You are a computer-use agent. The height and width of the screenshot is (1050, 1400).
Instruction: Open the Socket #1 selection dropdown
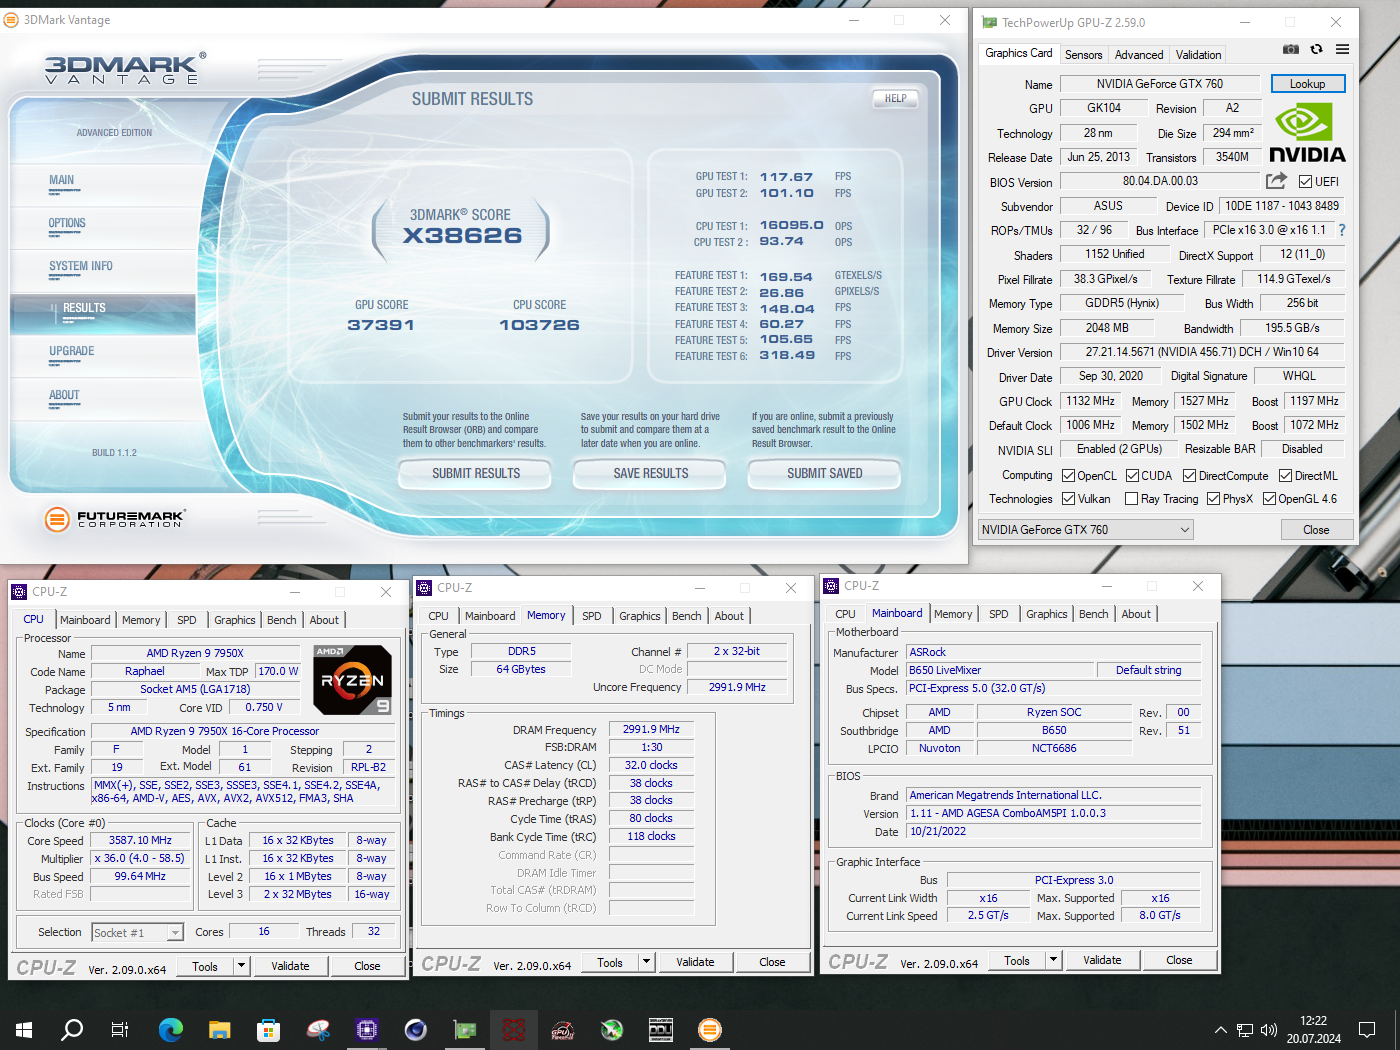137,932
